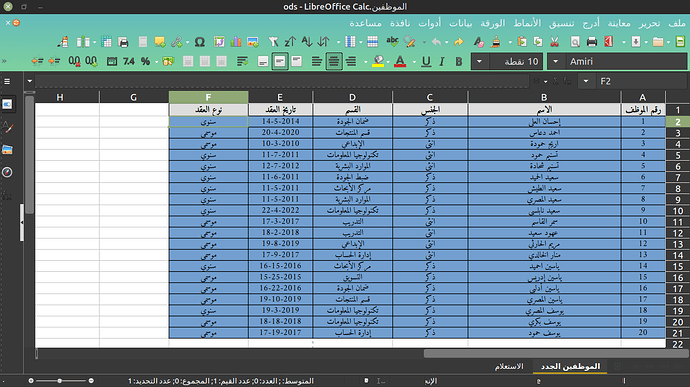This screenshot has height=387, width=690.
Task: Switch to the الاستعلام sheet tab
Action: [509, 366]
